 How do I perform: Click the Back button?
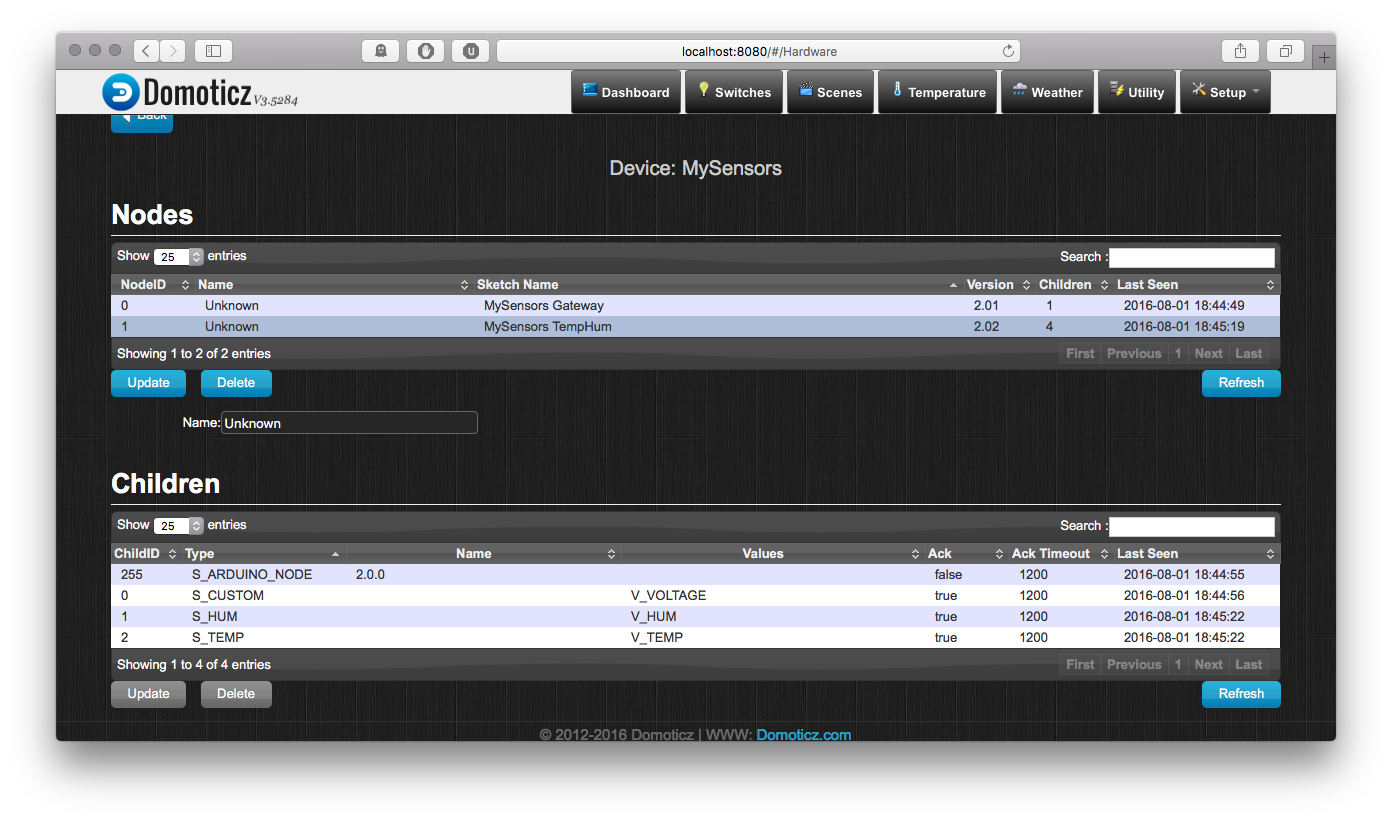pyautogui.click(x=142, y=120)
